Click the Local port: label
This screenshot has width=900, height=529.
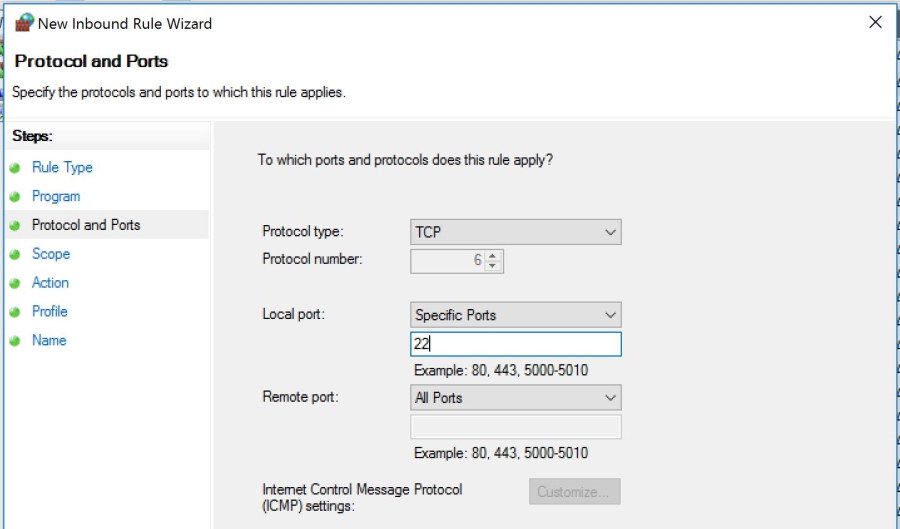click(293, 314)
